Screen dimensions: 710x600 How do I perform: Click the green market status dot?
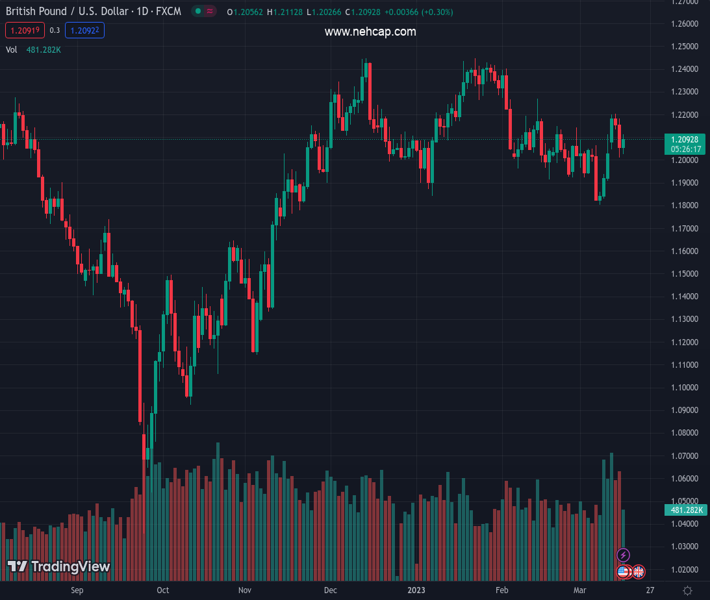tap(199, 12)
